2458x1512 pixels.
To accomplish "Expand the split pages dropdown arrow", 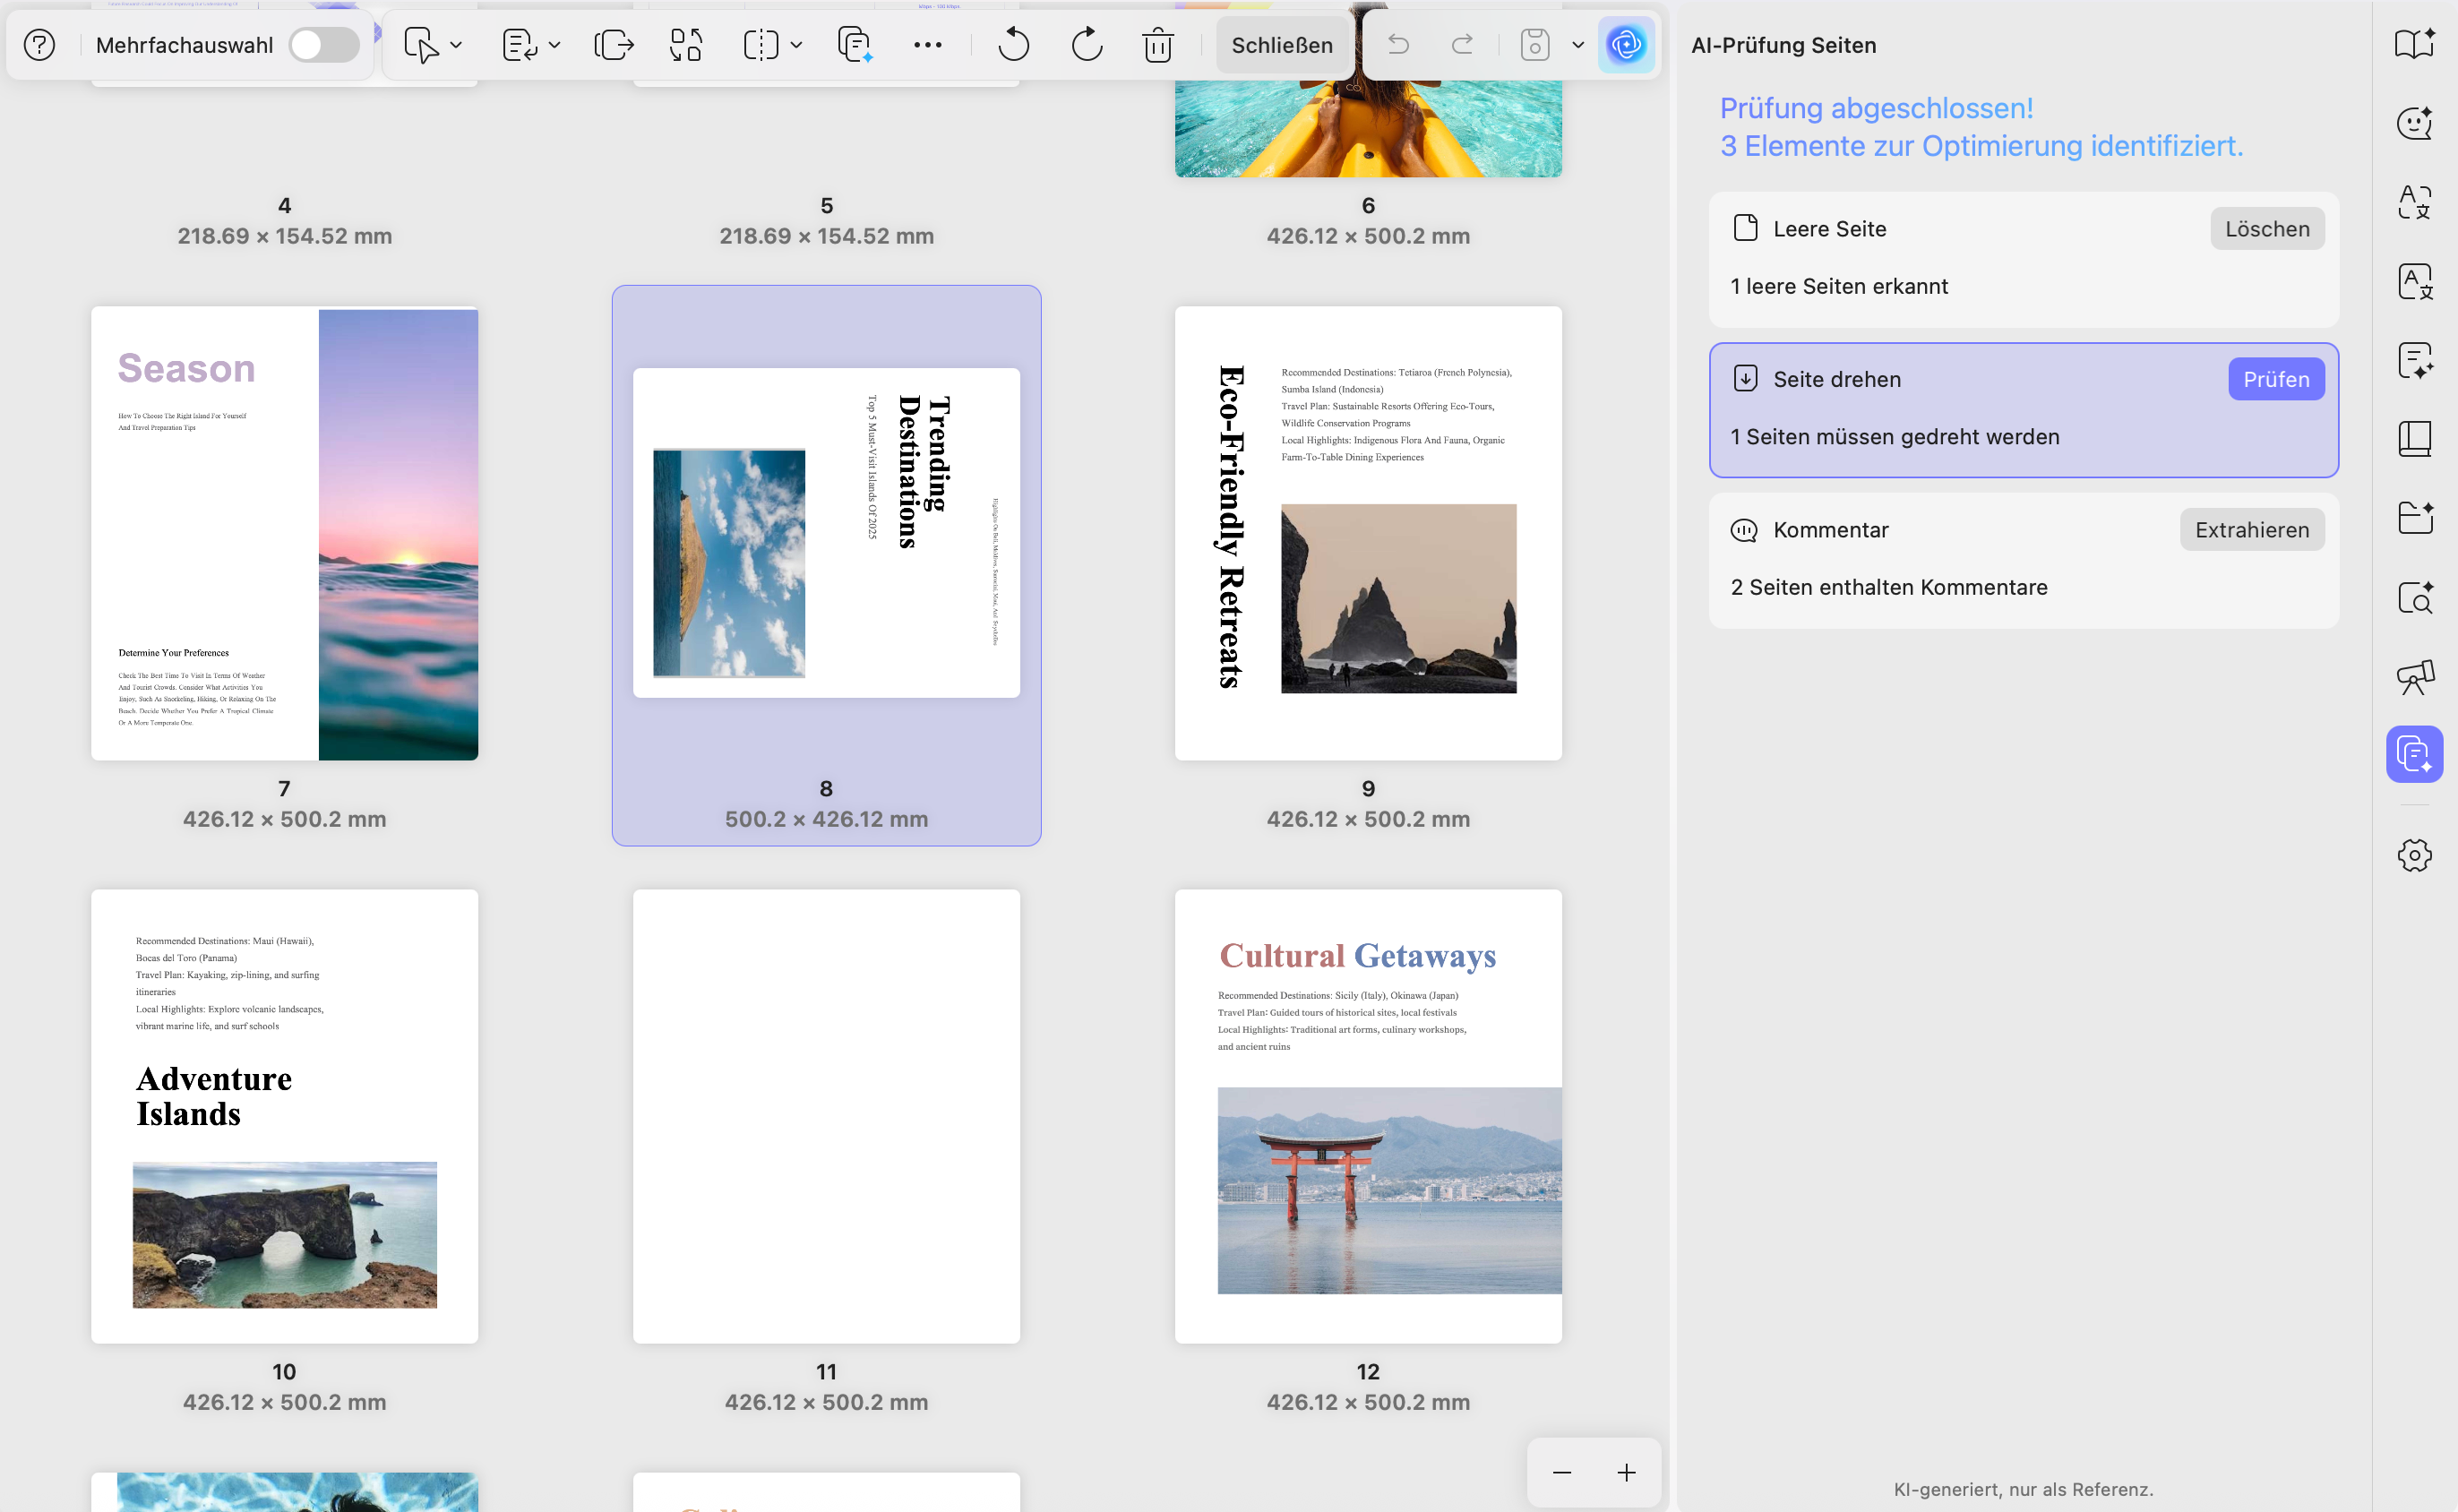I will 796,45.
